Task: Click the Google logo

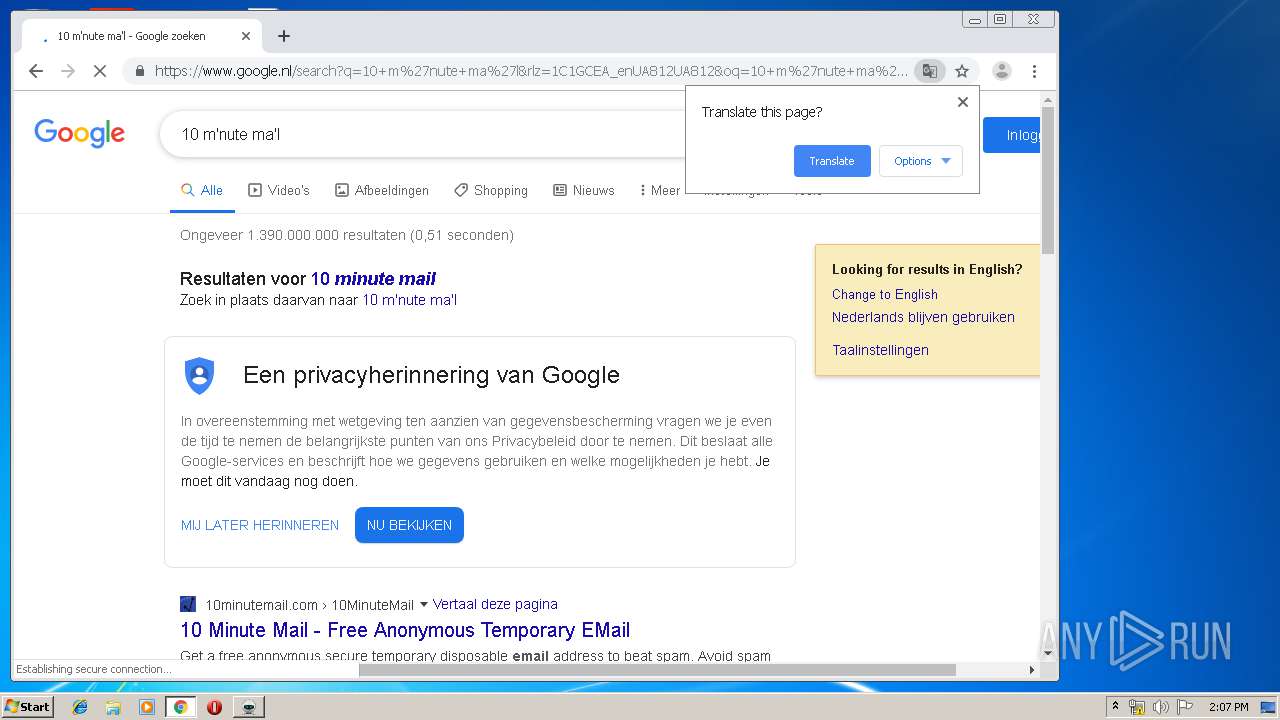Action: [79, 133]
